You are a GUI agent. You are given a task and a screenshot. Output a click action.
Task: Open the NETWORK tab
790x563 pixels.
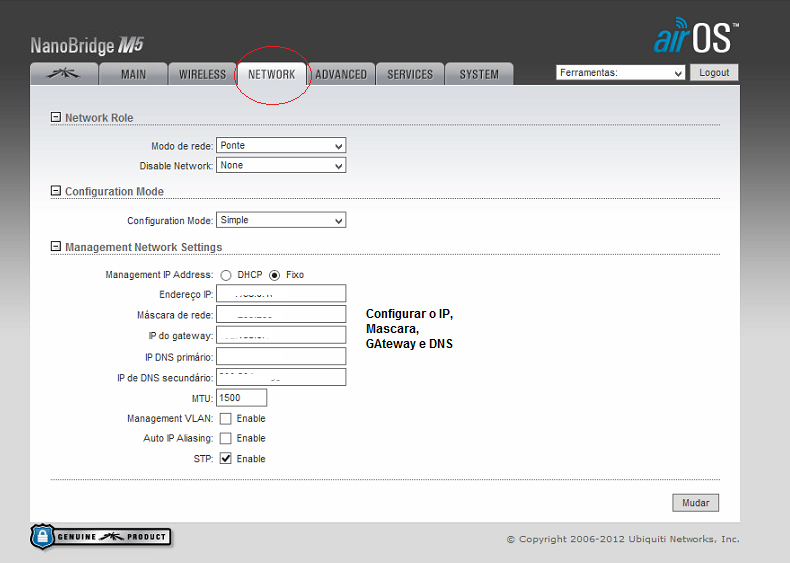(x=272, y=74)
